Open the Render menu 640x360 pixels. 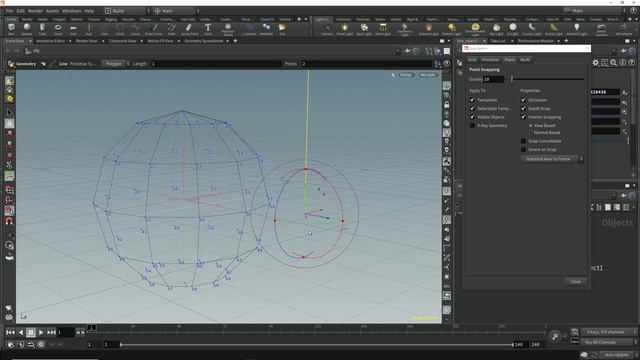click(x=36, y=11)
